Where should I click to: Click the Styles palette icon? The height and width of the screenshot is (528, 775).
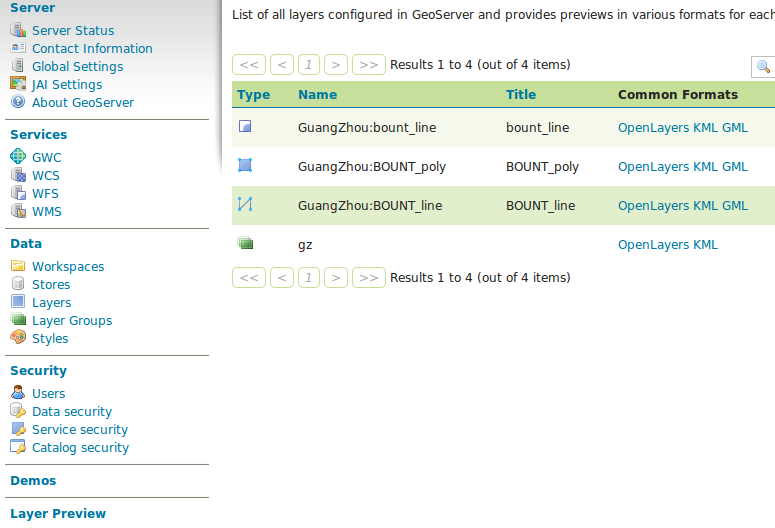click(x=18, y=337)
